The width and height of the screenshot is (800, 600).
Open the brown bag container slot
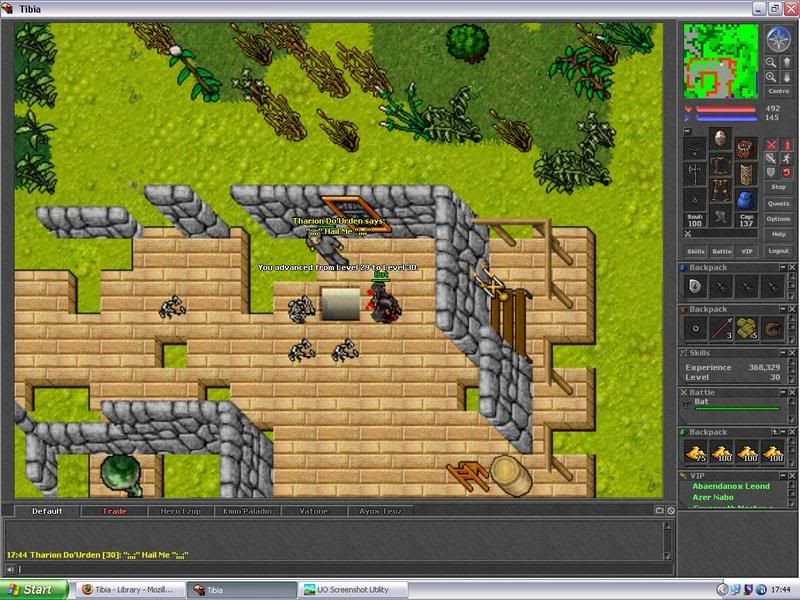pos(745,149)
